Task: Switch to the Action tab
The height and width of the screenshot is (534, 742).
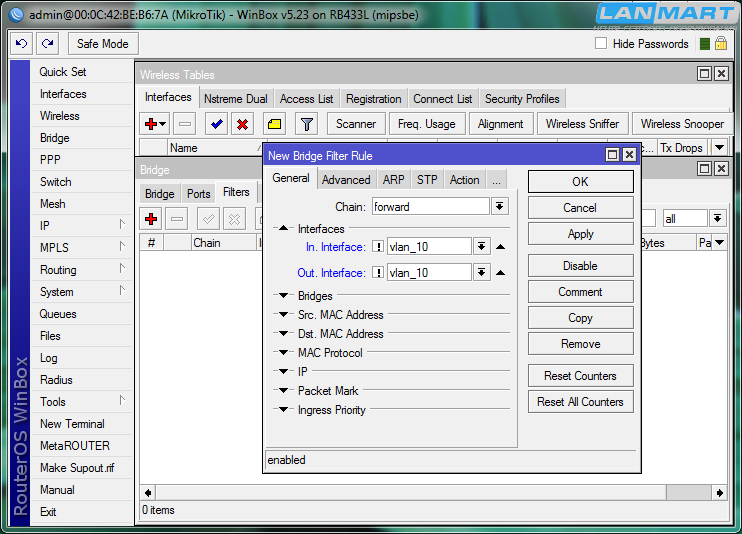Action: 465,180
